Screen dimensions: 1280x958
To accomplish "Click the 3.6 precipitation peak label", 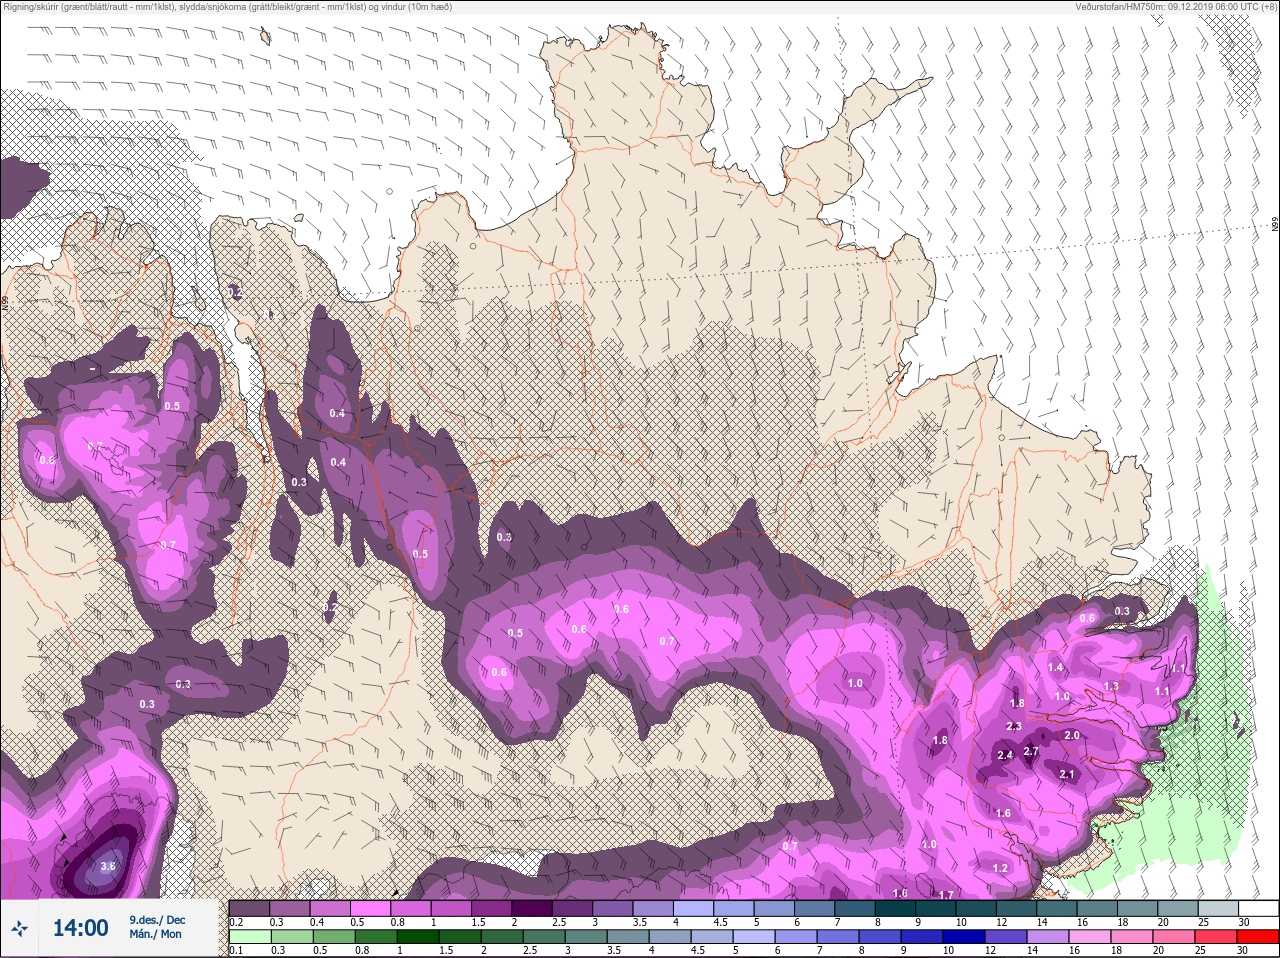I will pos(109,867).
